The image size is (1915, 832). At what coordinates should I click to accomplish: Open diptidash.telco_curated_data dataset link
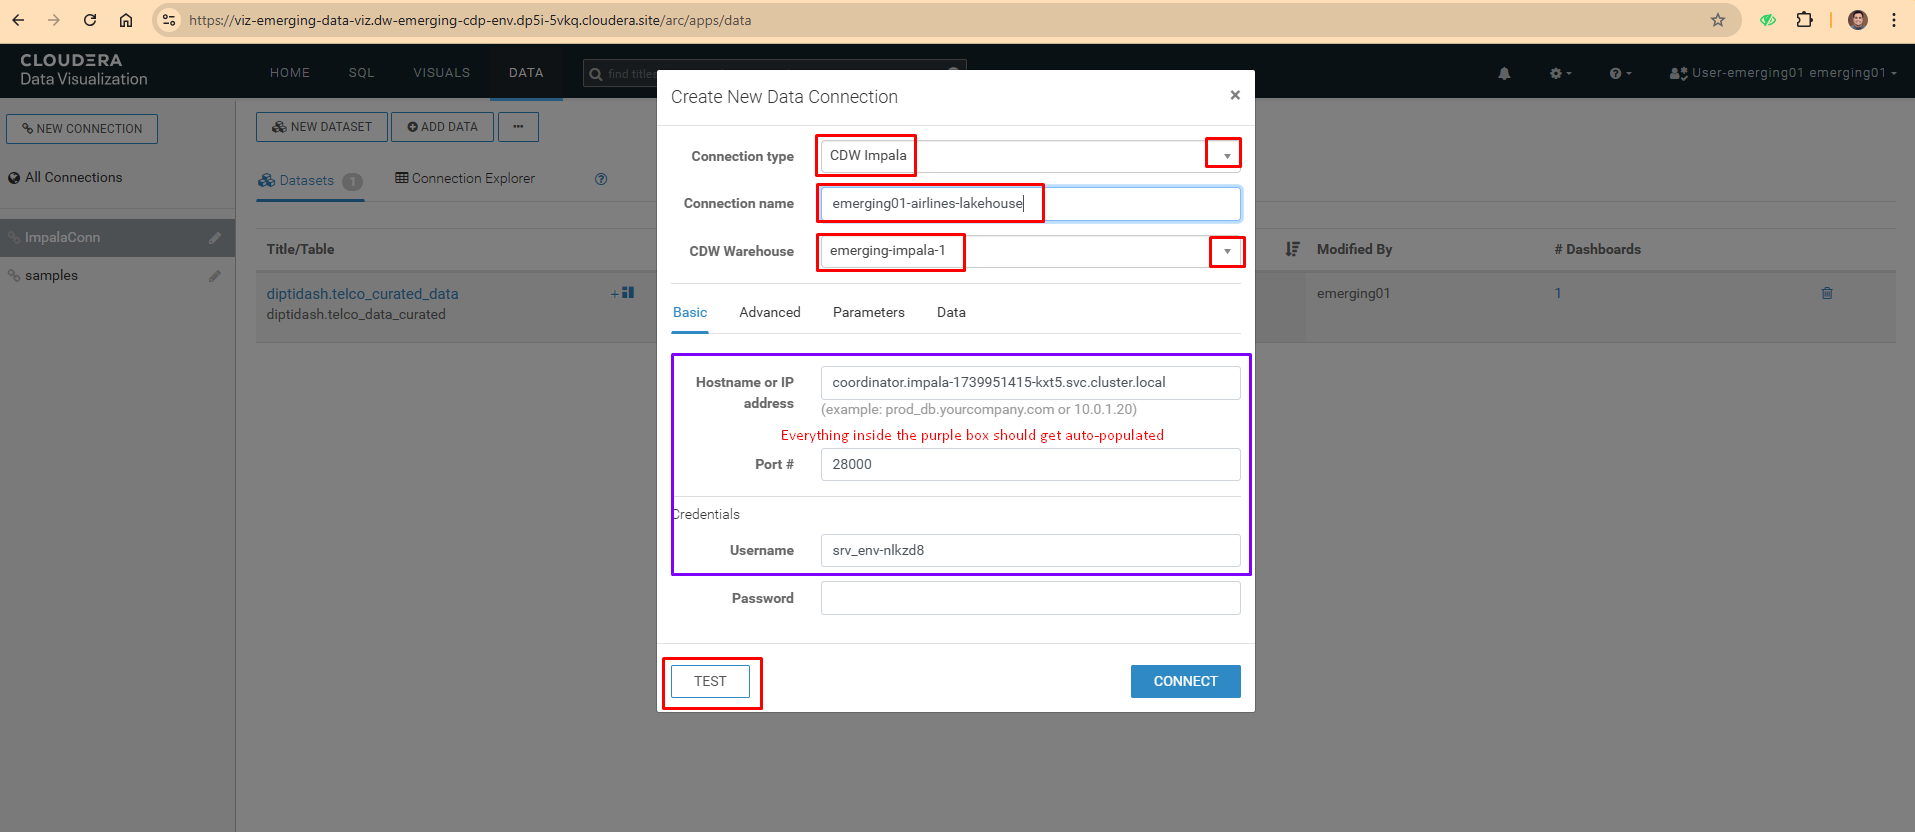[x=362, y=294]
